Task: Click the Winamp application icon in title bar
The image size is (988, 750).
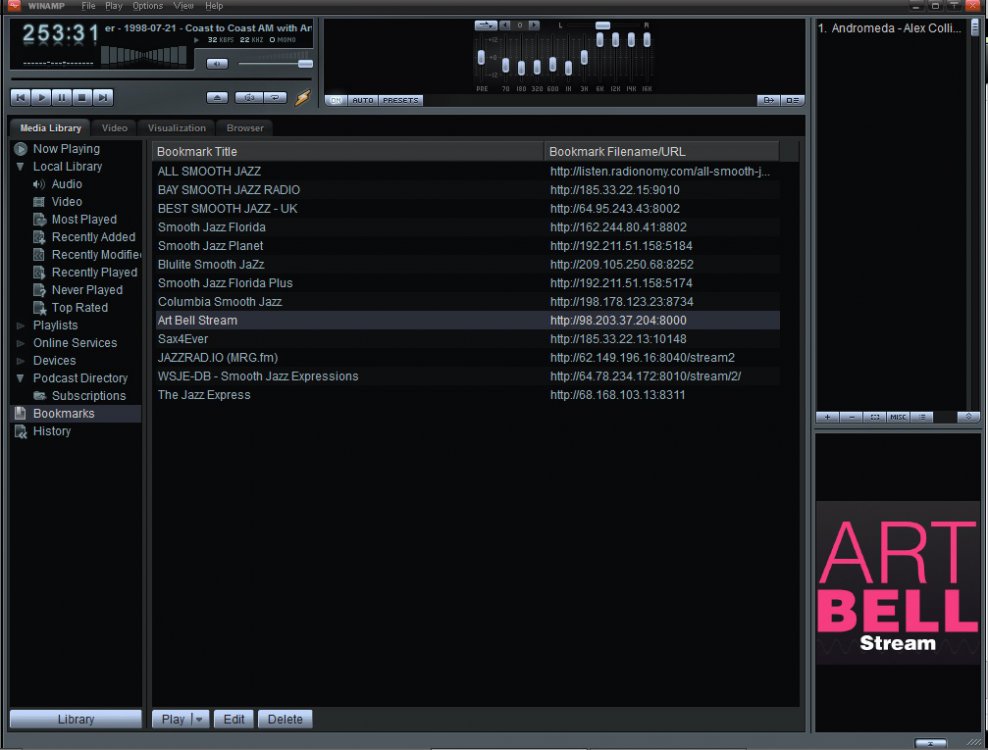Action: tap(13, 6)
